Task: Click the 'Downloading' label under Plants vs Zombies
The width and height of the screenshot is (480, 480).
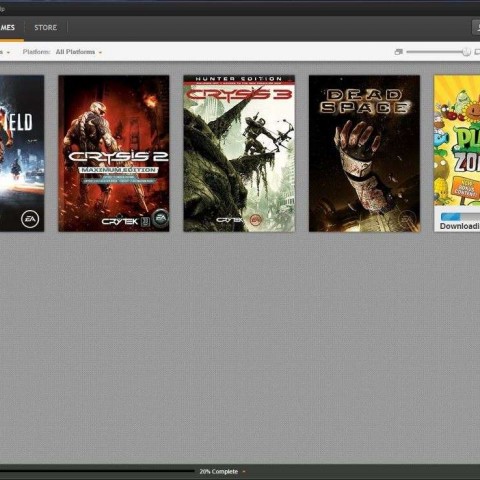Action: click(460, 226)
